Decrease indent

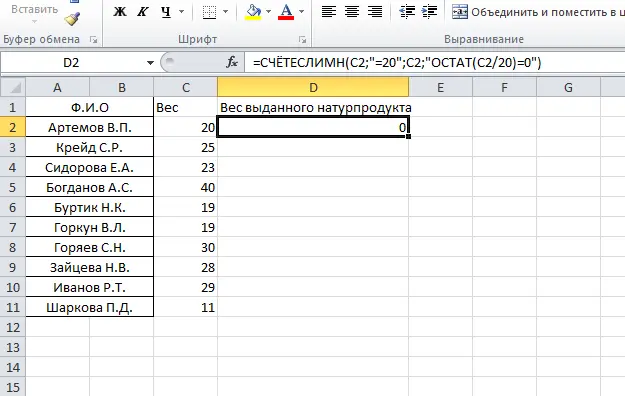pyautogui.click(x=407, y=12)
